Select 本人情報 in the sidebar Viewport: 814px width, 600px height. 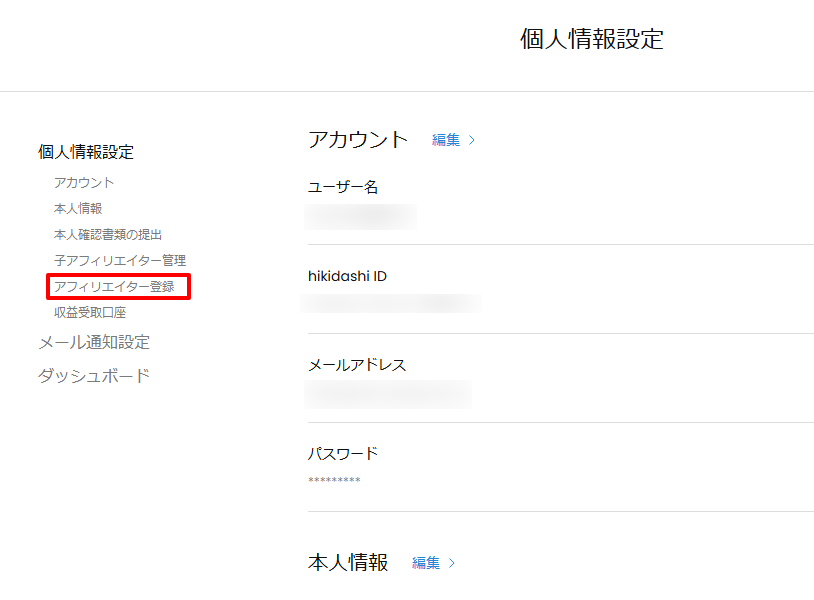78,208
